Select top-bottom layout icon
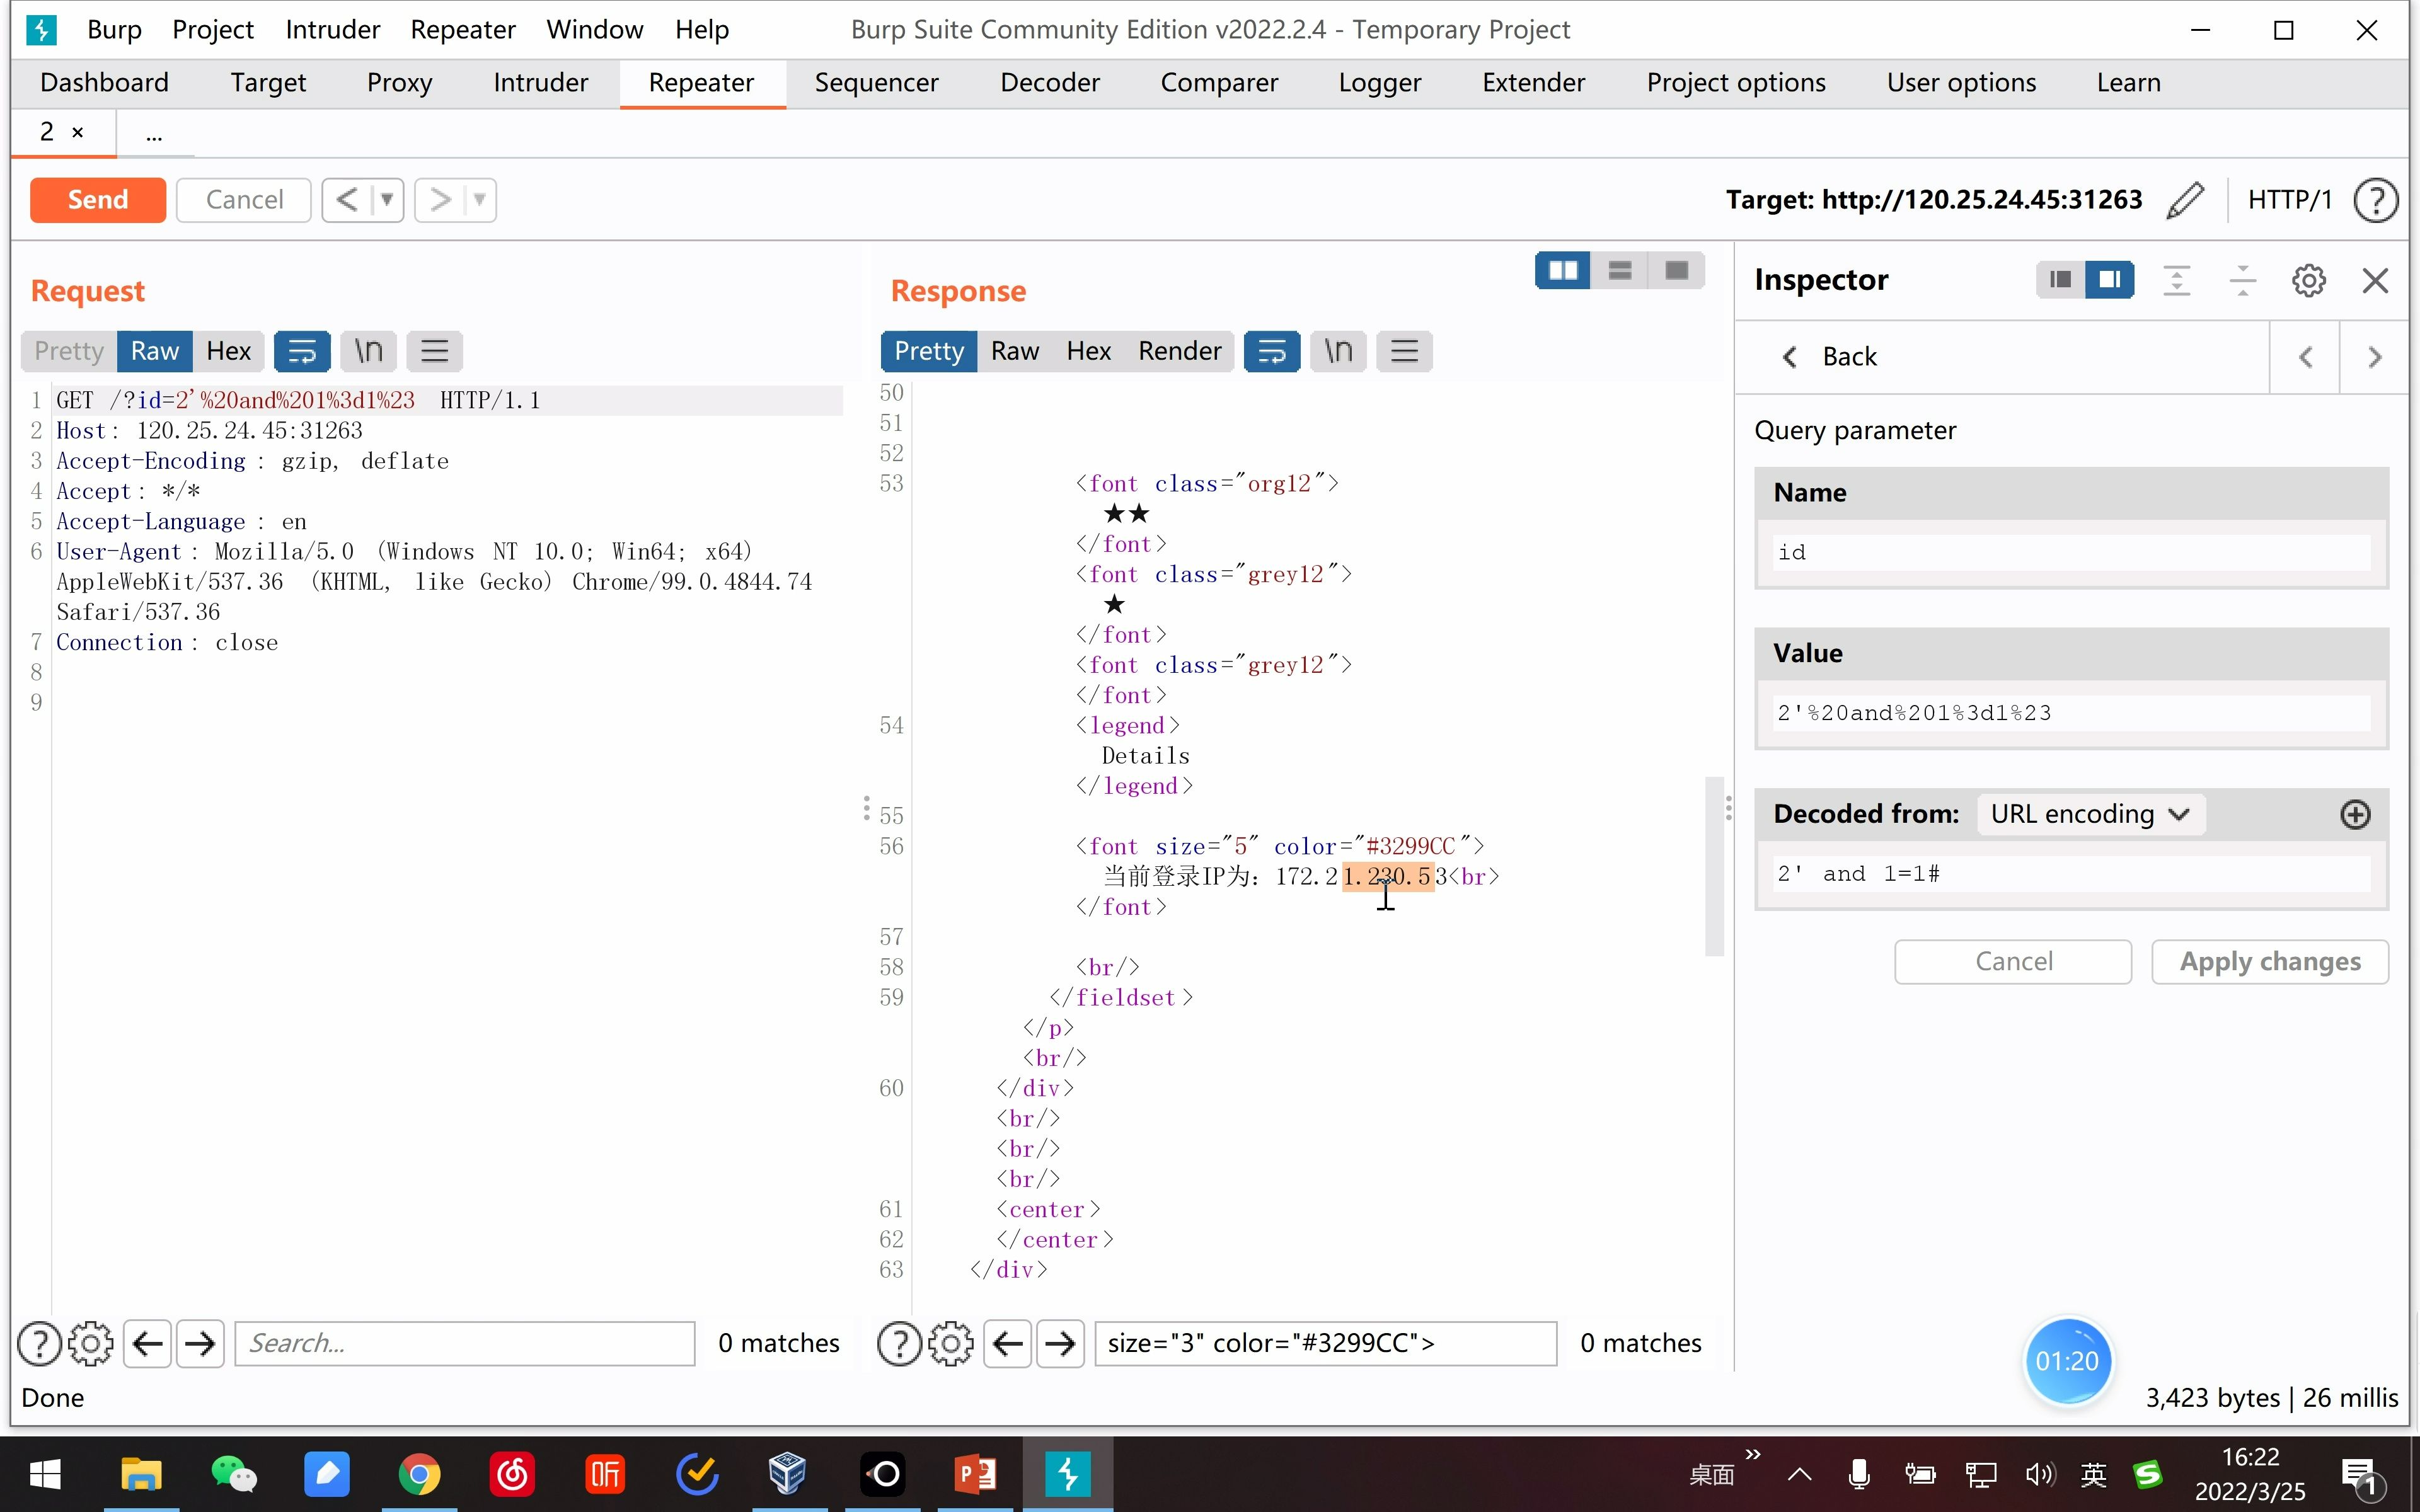The width and height of the screenshot is (2420, 1512). click(1620, 270)
